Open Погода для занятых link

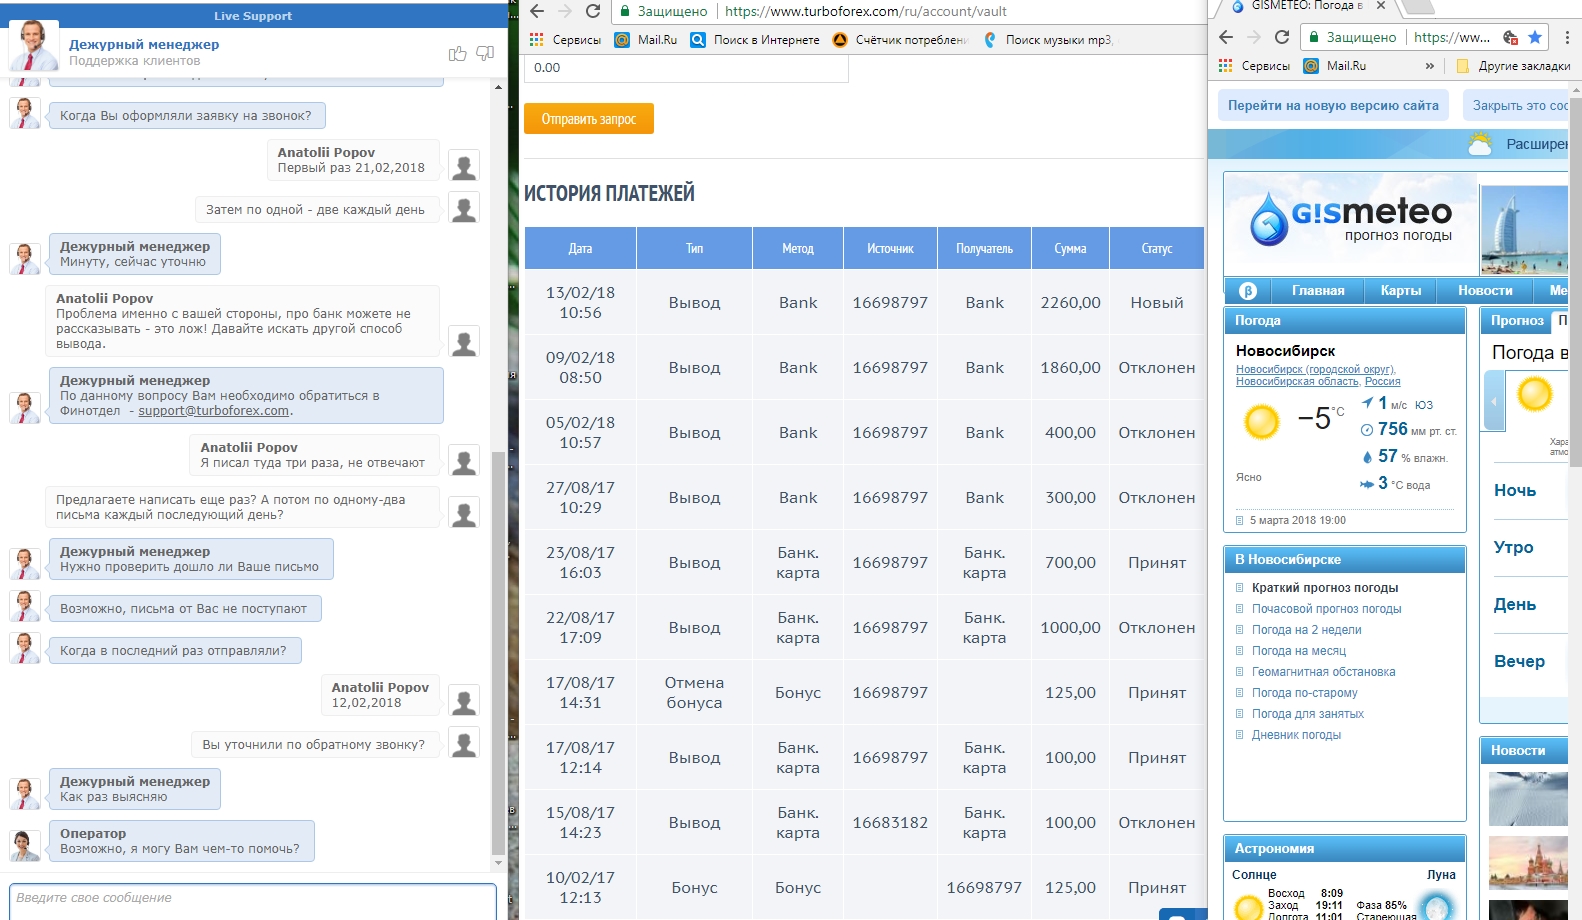point(1307,714)
